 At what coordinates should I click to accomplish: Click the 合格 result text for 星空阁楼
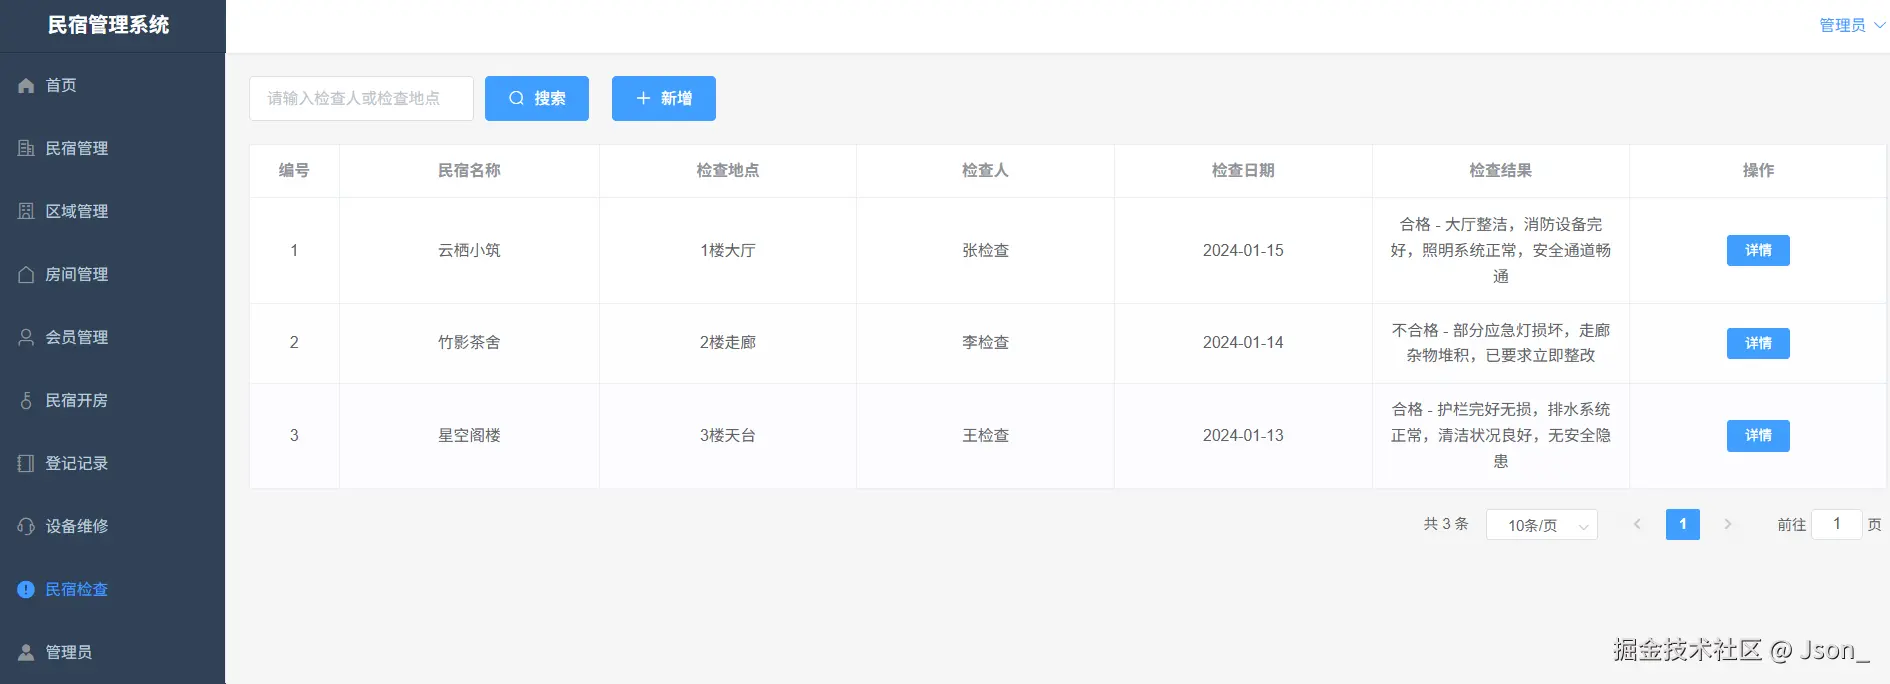pyautogui.click(x=1500, y=435)
